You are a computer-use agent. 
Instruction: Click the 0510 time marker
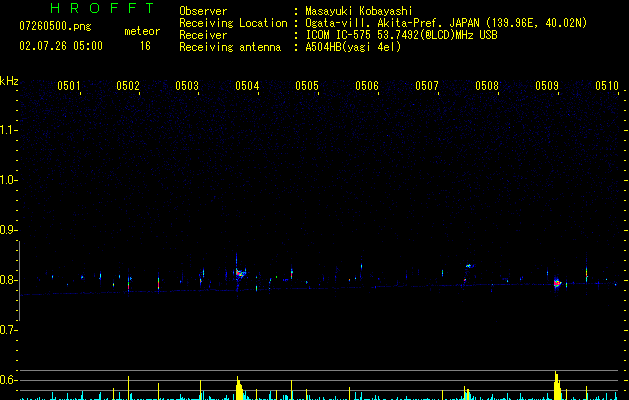(607, 86)
